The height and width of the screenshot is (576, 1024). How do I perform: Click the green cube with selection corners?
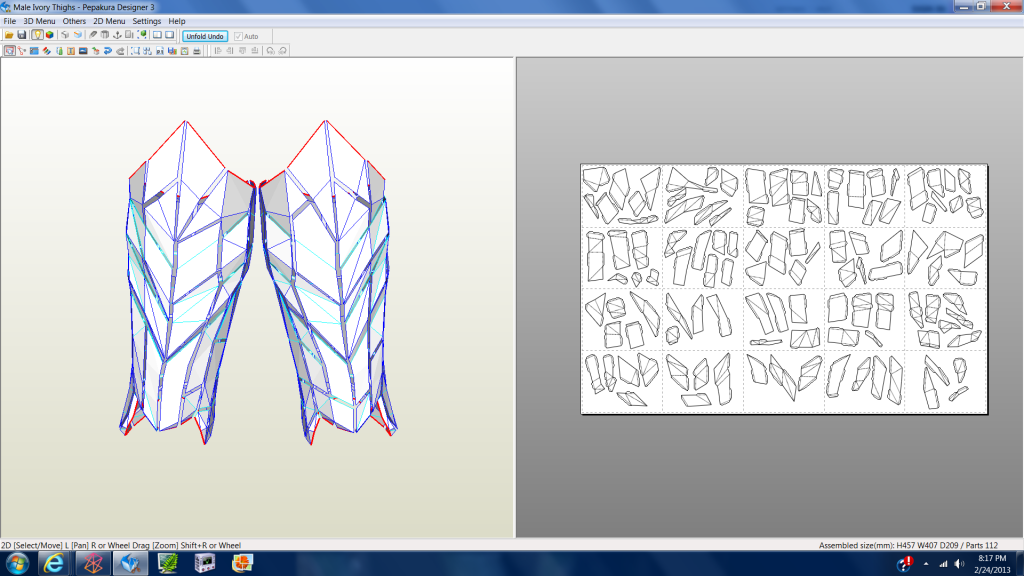(x=142, y=35)
